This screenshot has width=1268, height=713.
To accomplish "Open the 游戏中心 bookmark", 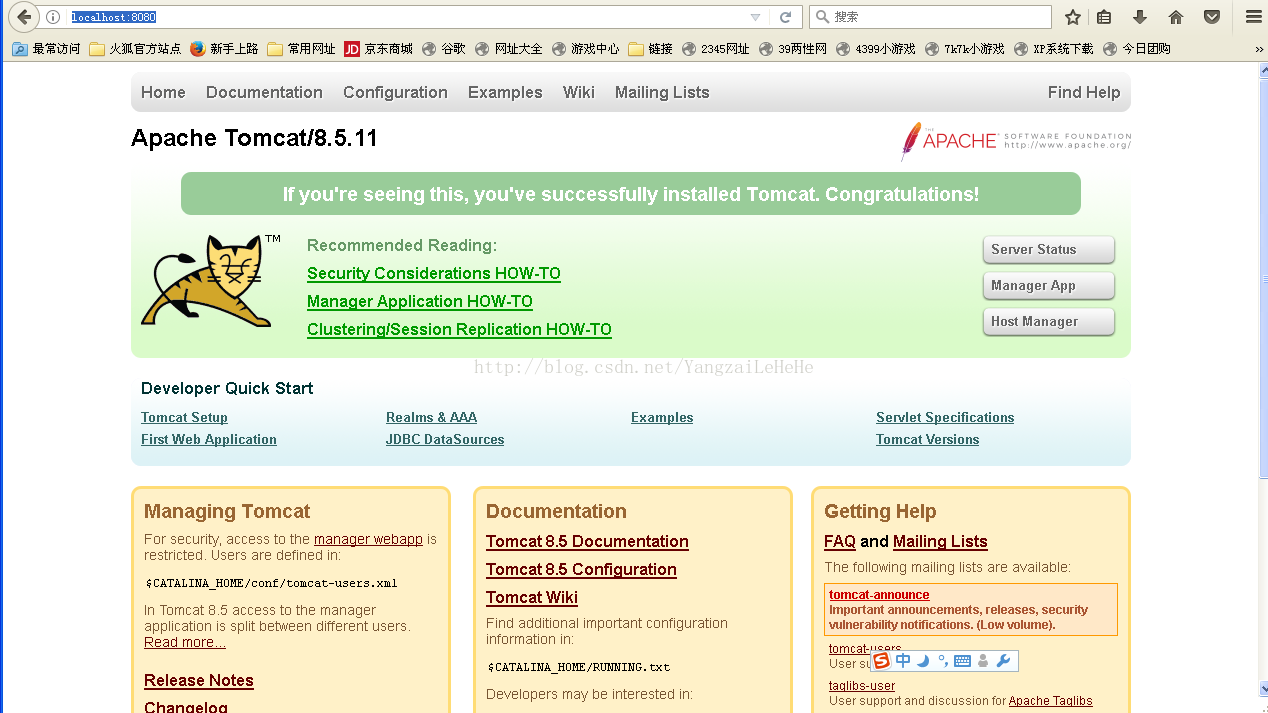I will pos(585,48).
